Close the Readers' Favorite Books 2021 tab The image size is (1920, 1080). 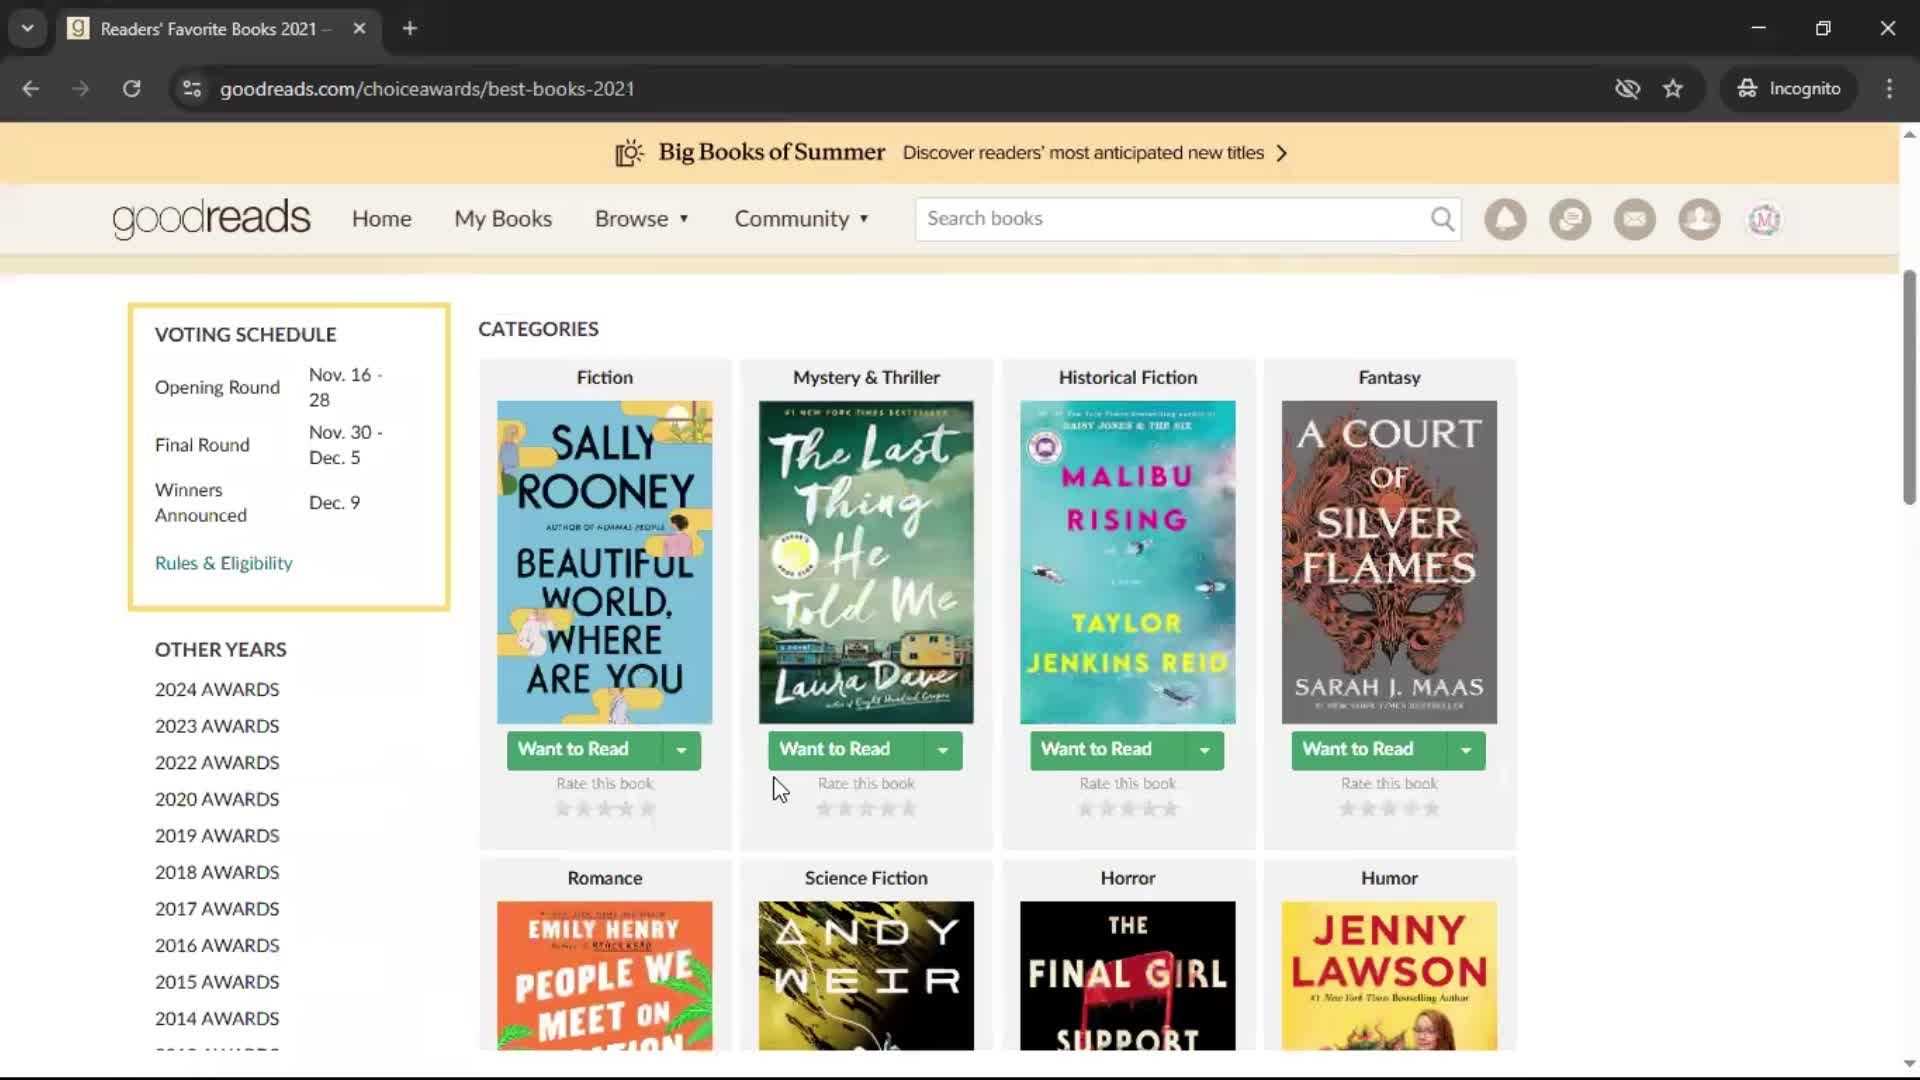(x=359, y=29)
